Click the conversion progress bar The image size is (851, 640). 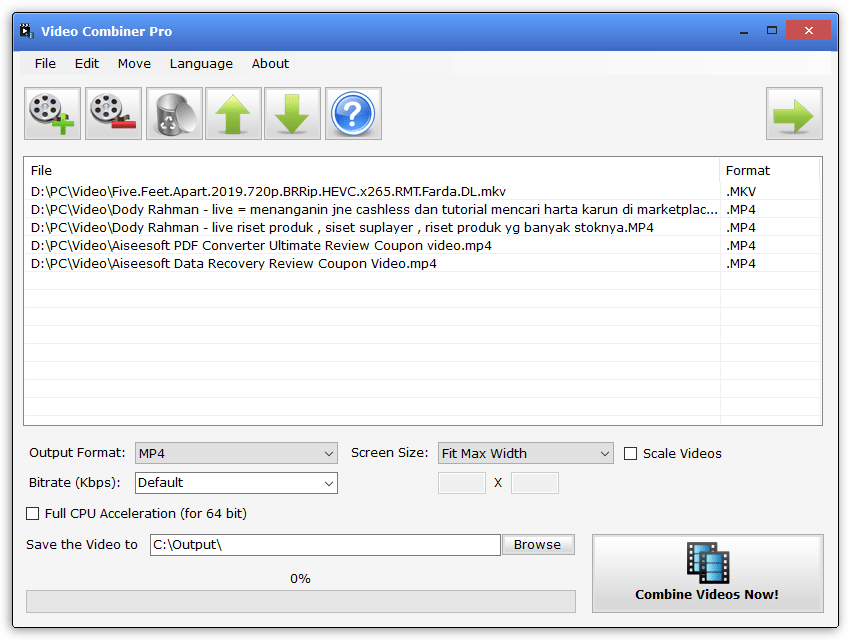(300, 601)
